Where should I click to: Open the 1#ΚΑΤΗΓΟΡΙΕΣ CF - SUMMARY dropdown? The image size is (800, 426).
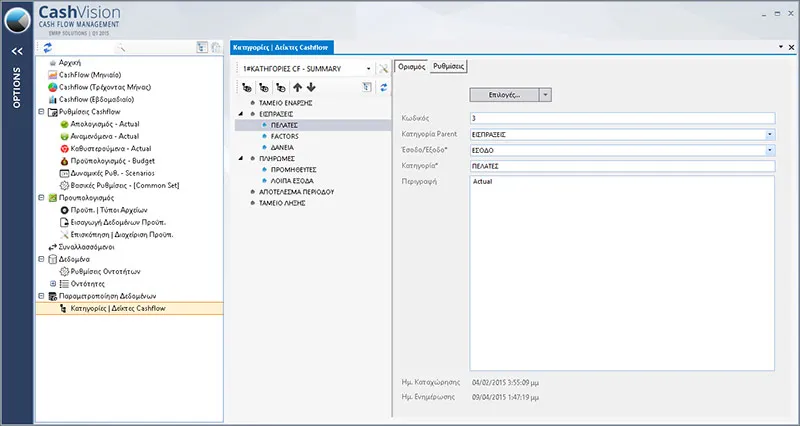click(368, 69)
